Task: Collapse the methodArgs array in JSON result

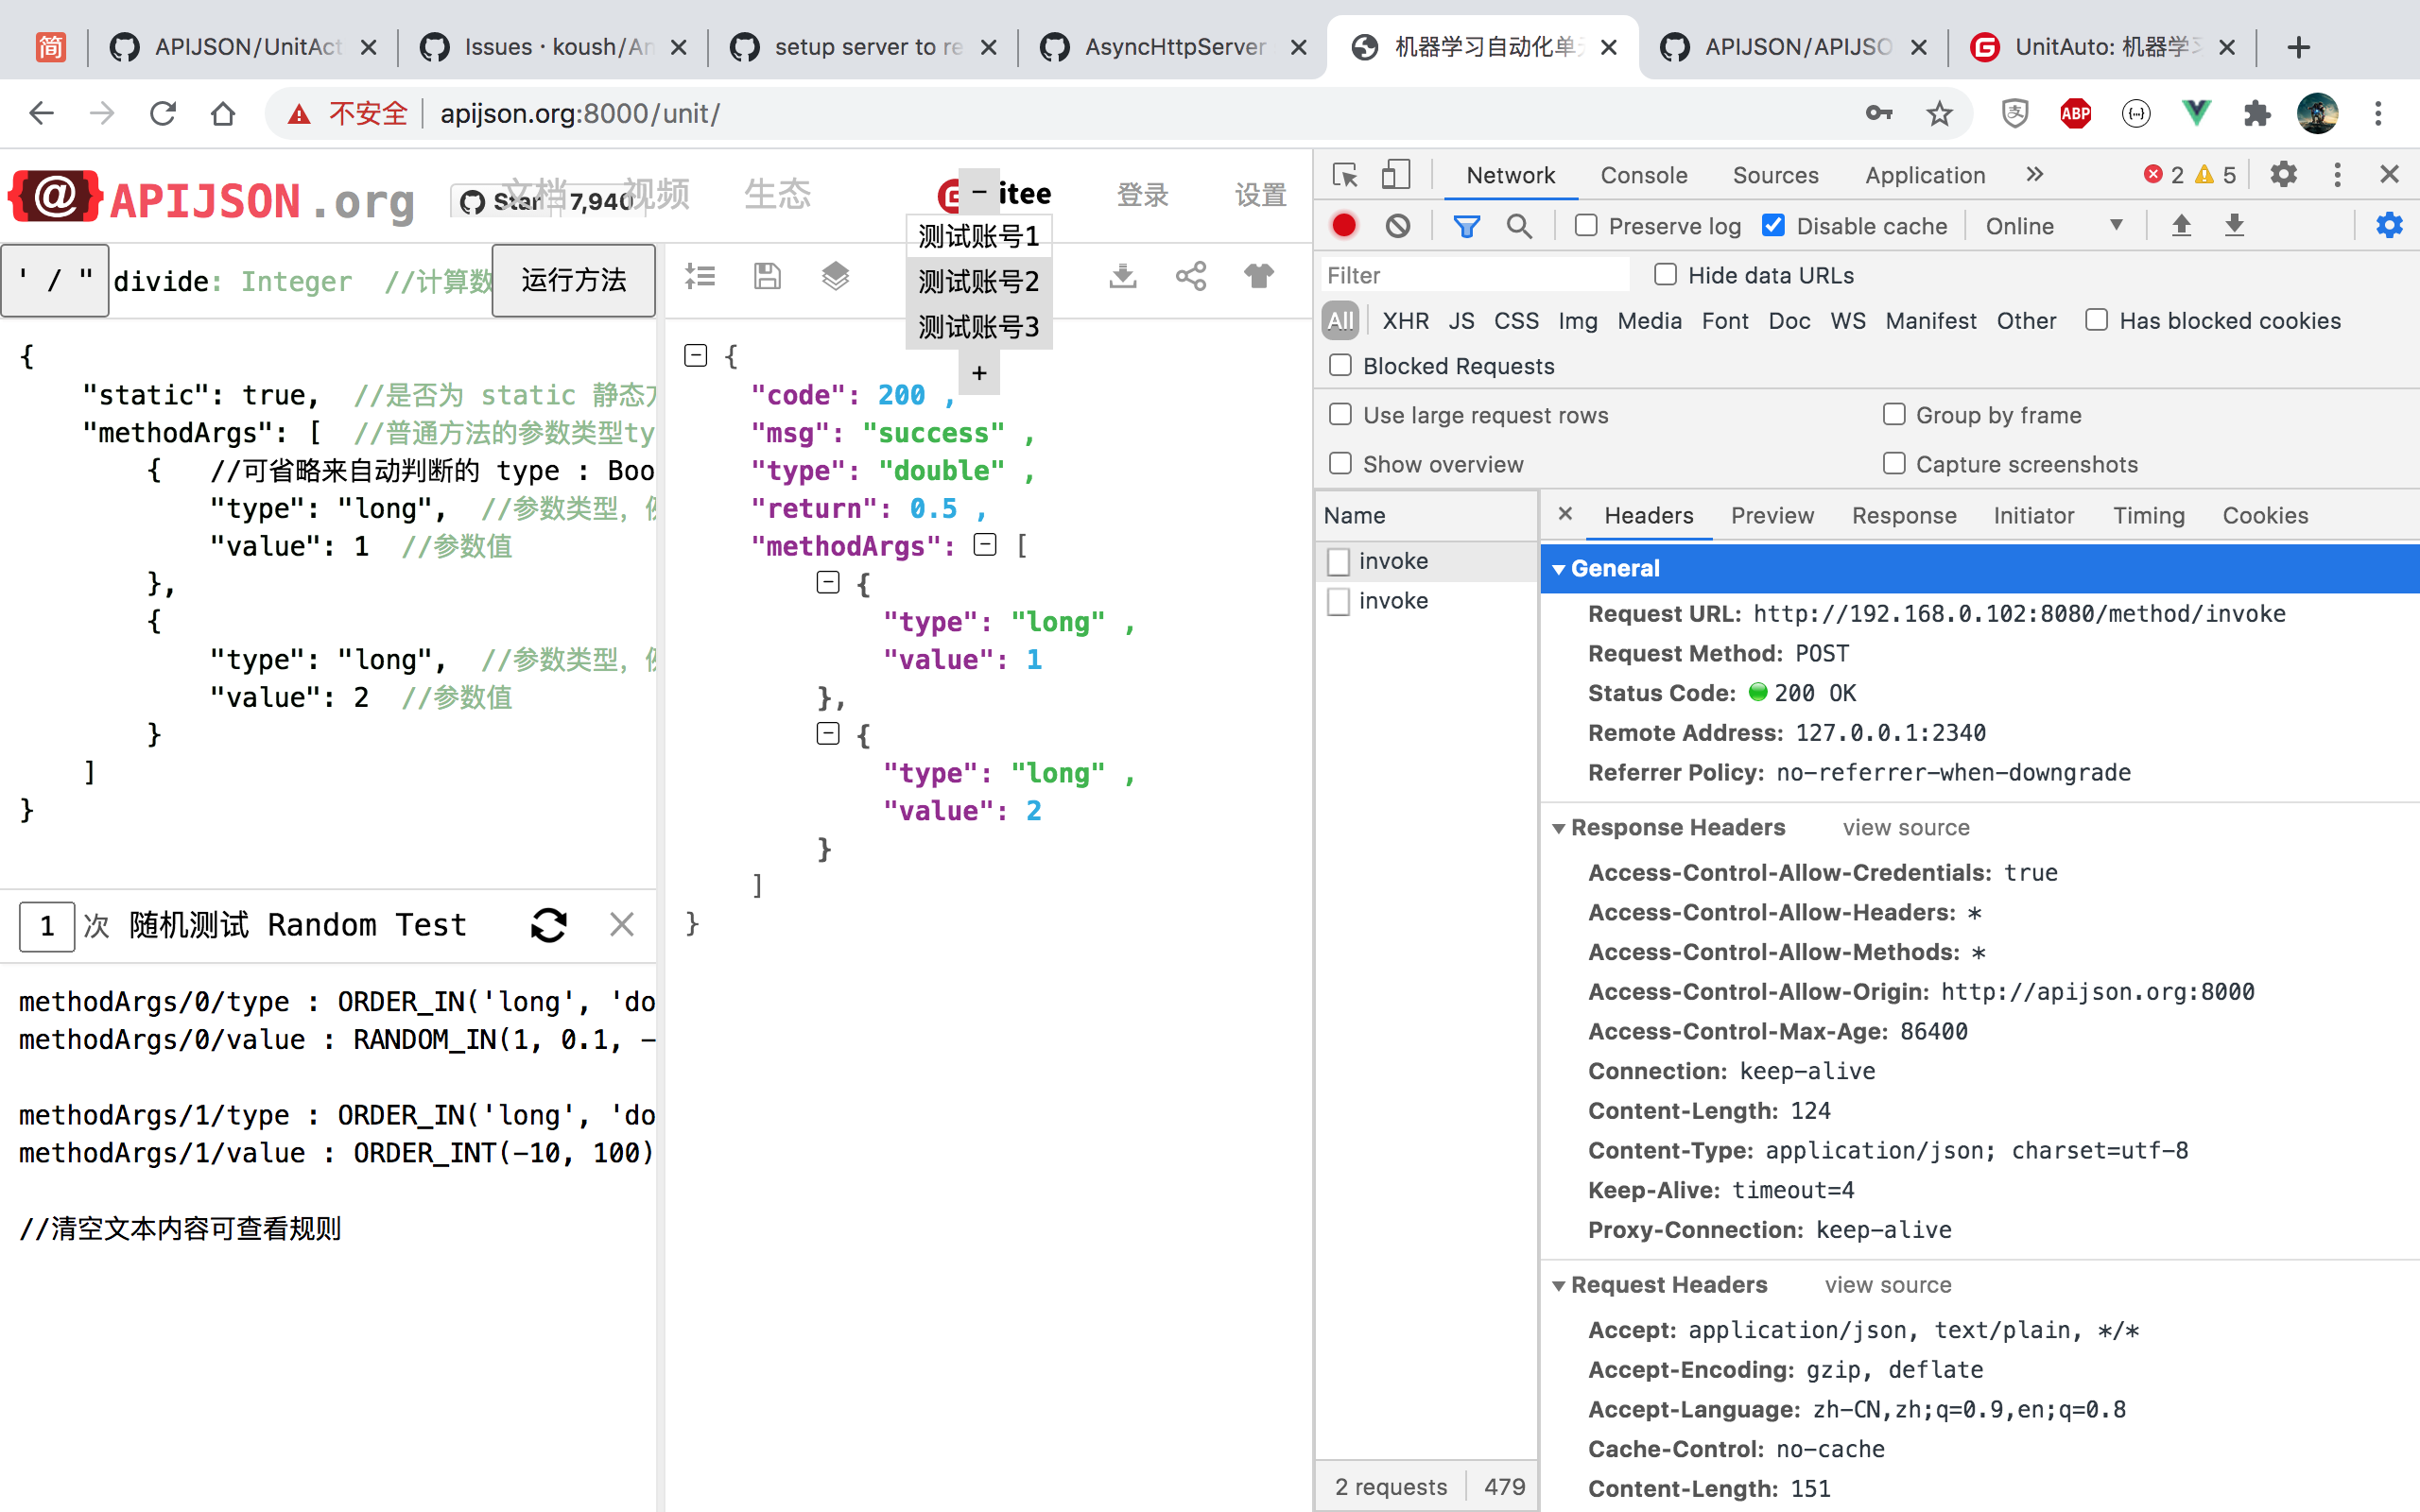Action: tap(985, 545)
